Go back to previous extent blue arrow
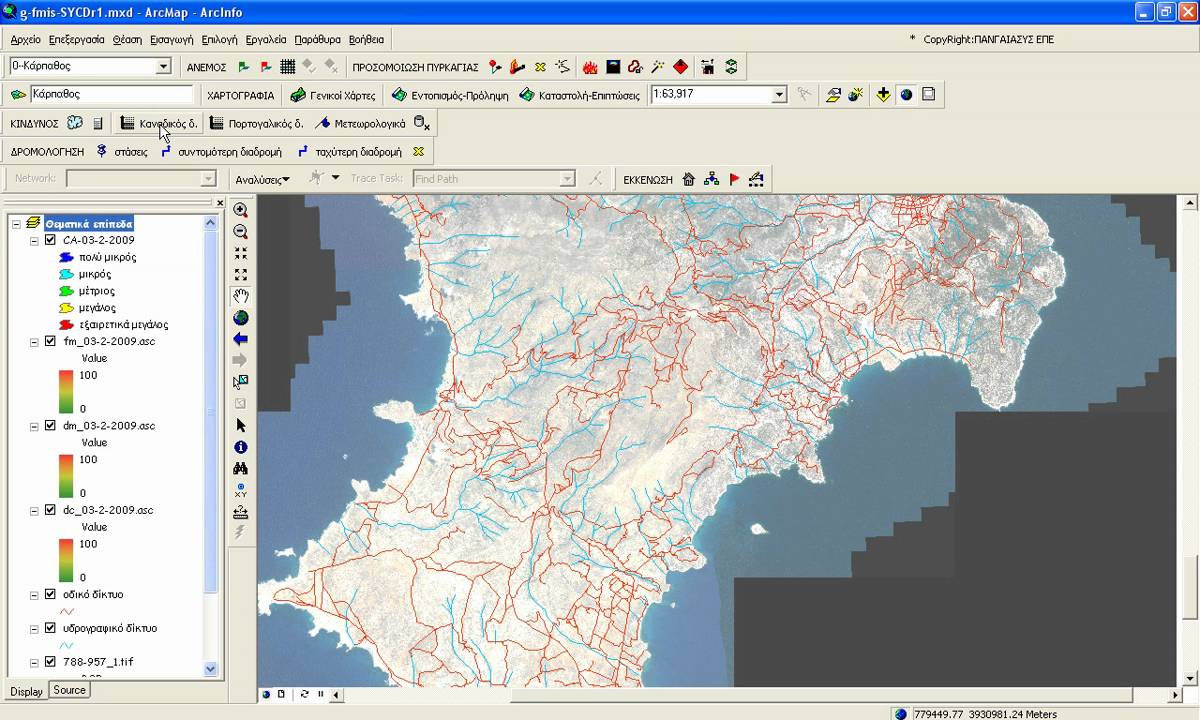The height and width of the screenshot is (720, 1200). click(x=240, y=340)
